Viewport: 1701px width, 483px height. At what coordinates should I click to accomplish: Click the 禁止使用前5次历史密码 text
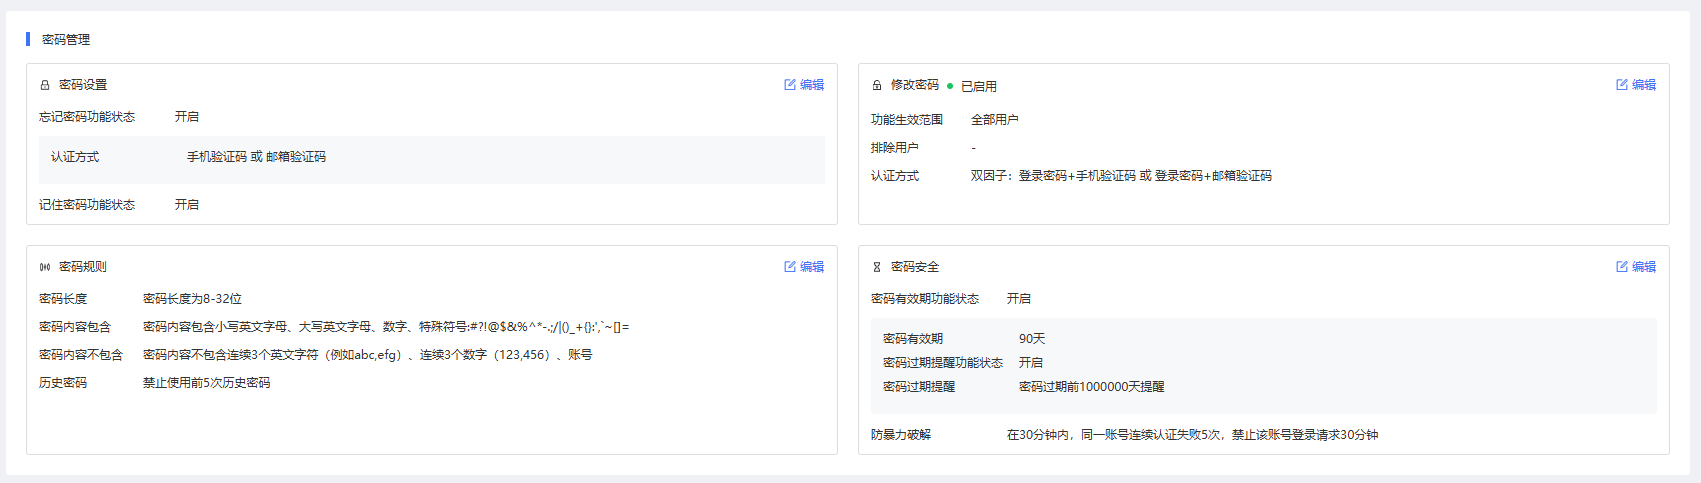click(206, 383)
